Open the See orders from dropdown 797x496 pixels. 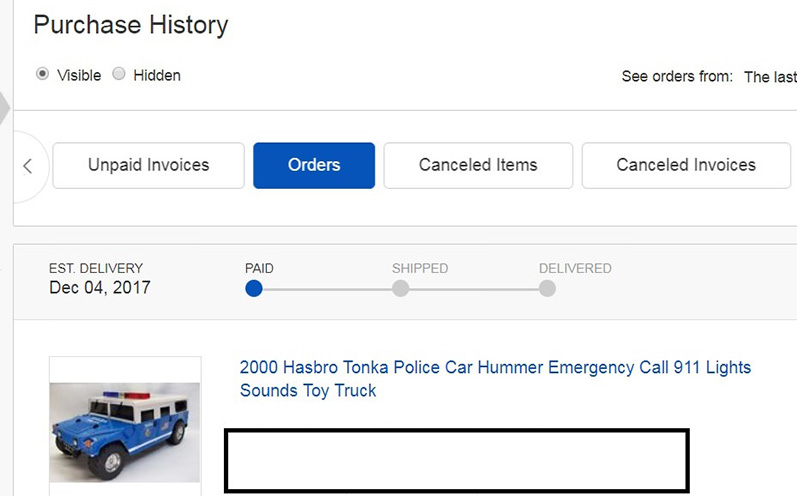tap(770, 77)
